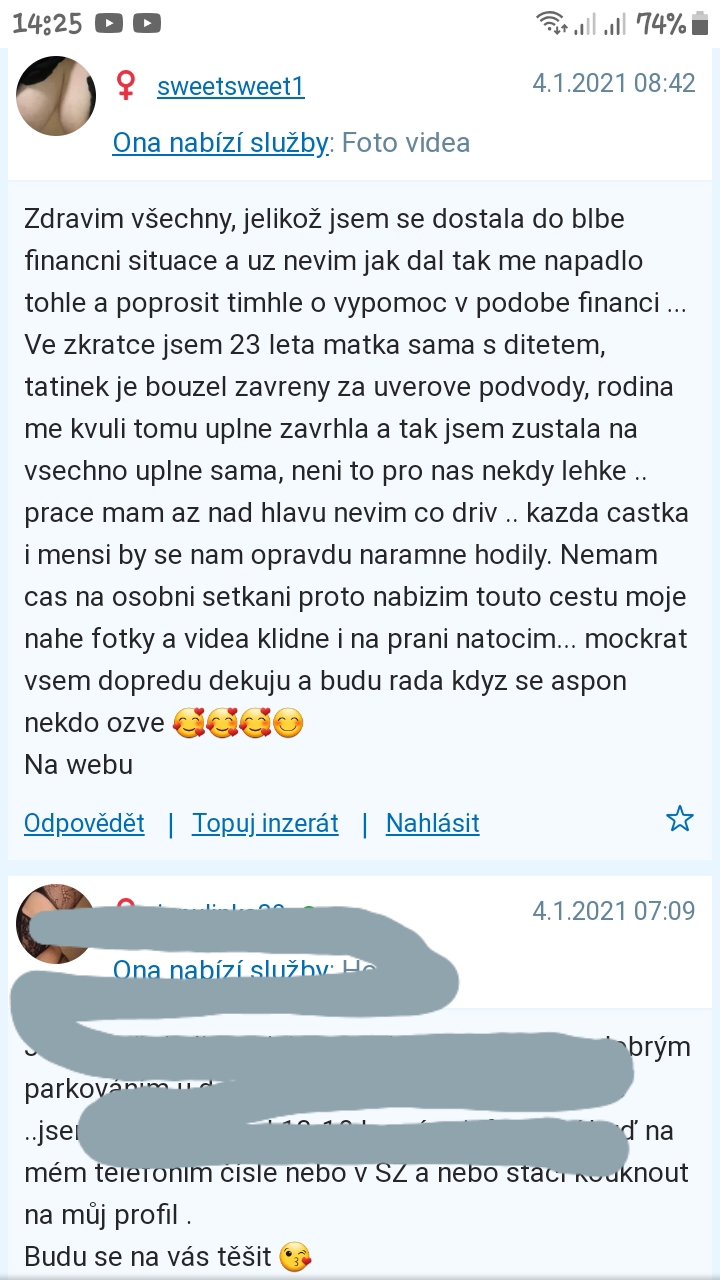The image size is (720, 1280).
Task: Tap the Wi-Fi status icon
Action: pos(549,23)
